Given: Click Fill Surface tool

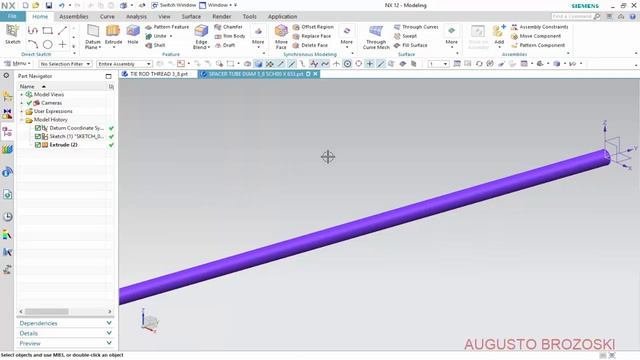Looking at the screenshot, I should coord(411,45).
